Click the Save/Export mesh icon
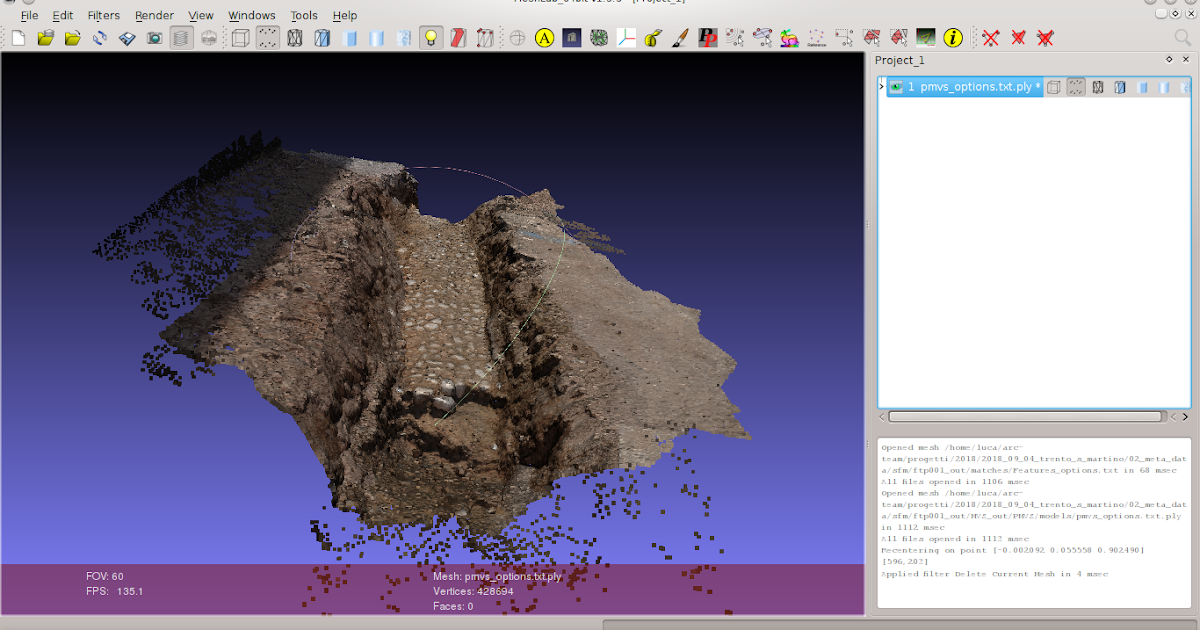This screenshot has width=1200, height=630. point(127,38)
